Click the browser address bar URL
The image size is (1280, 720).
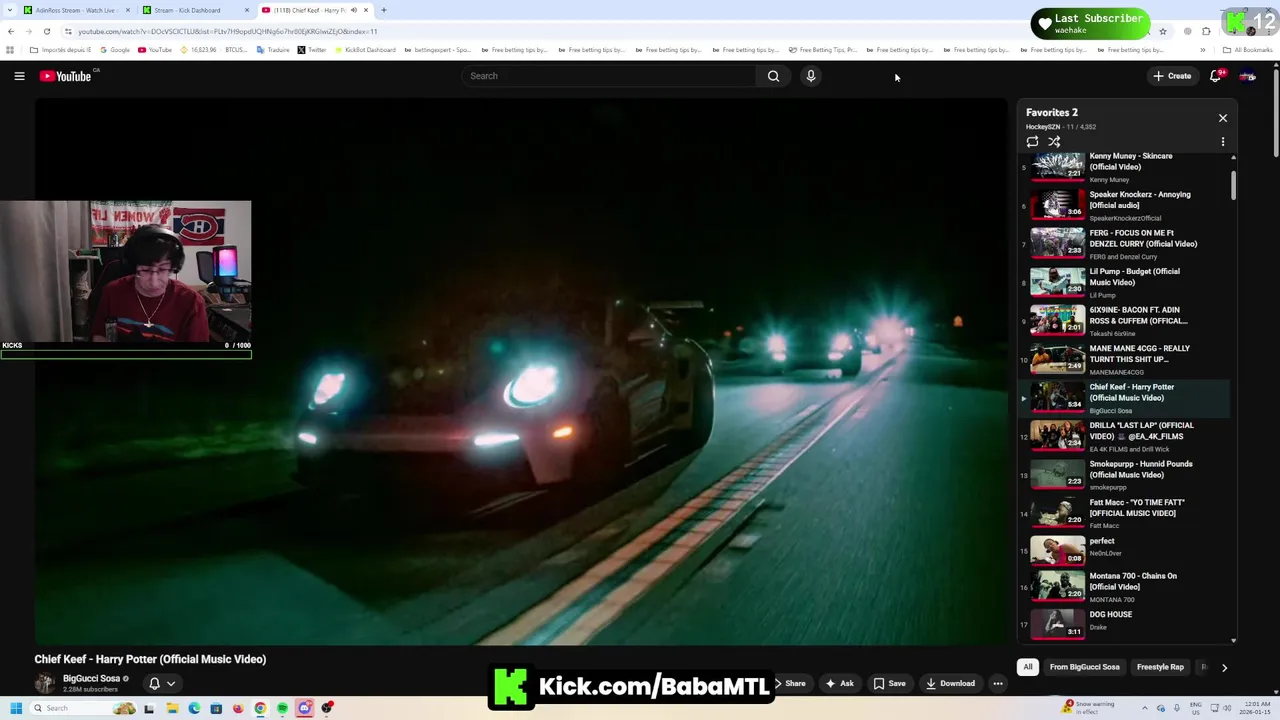tap(228, 31)
